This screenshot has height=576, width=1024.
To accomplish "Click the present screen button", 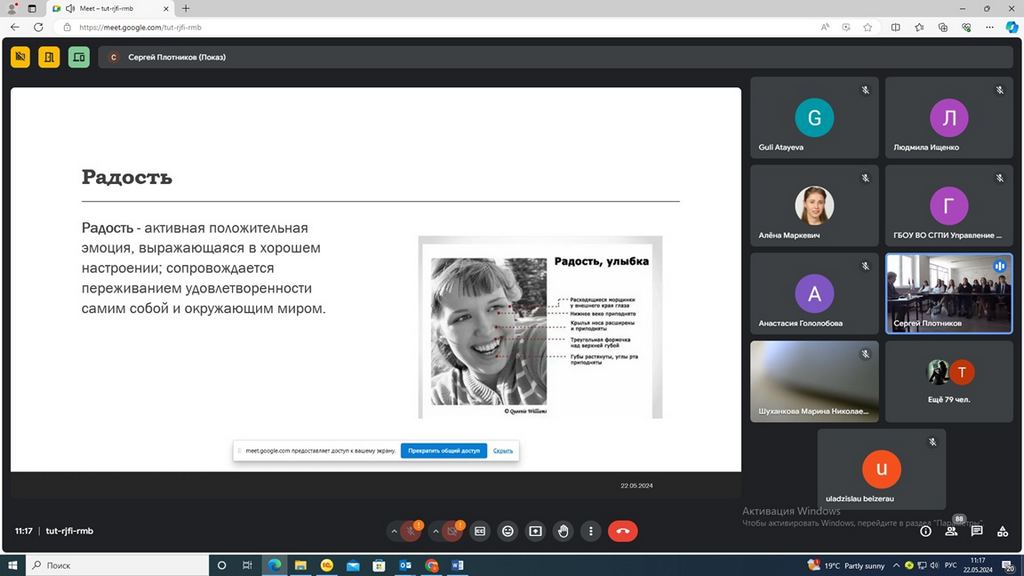I will 536,531.
